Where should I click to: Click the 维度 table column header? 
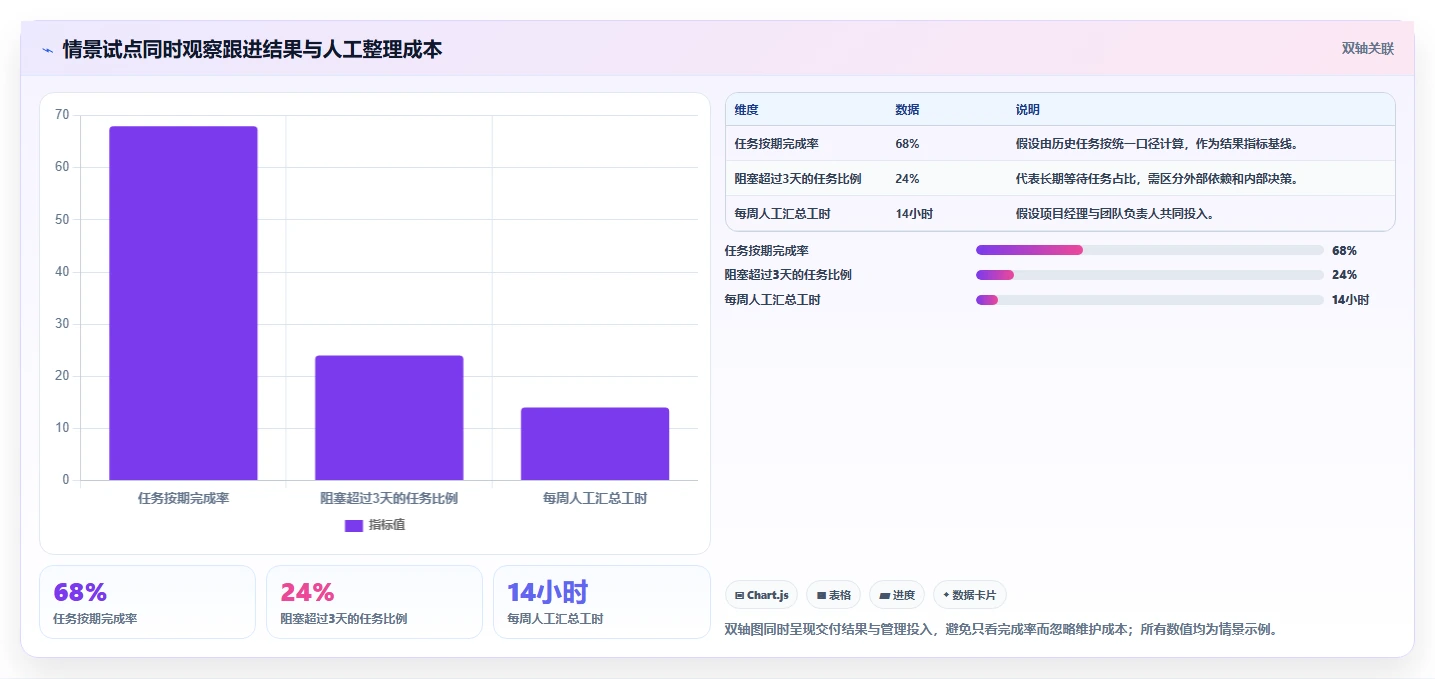746,110
